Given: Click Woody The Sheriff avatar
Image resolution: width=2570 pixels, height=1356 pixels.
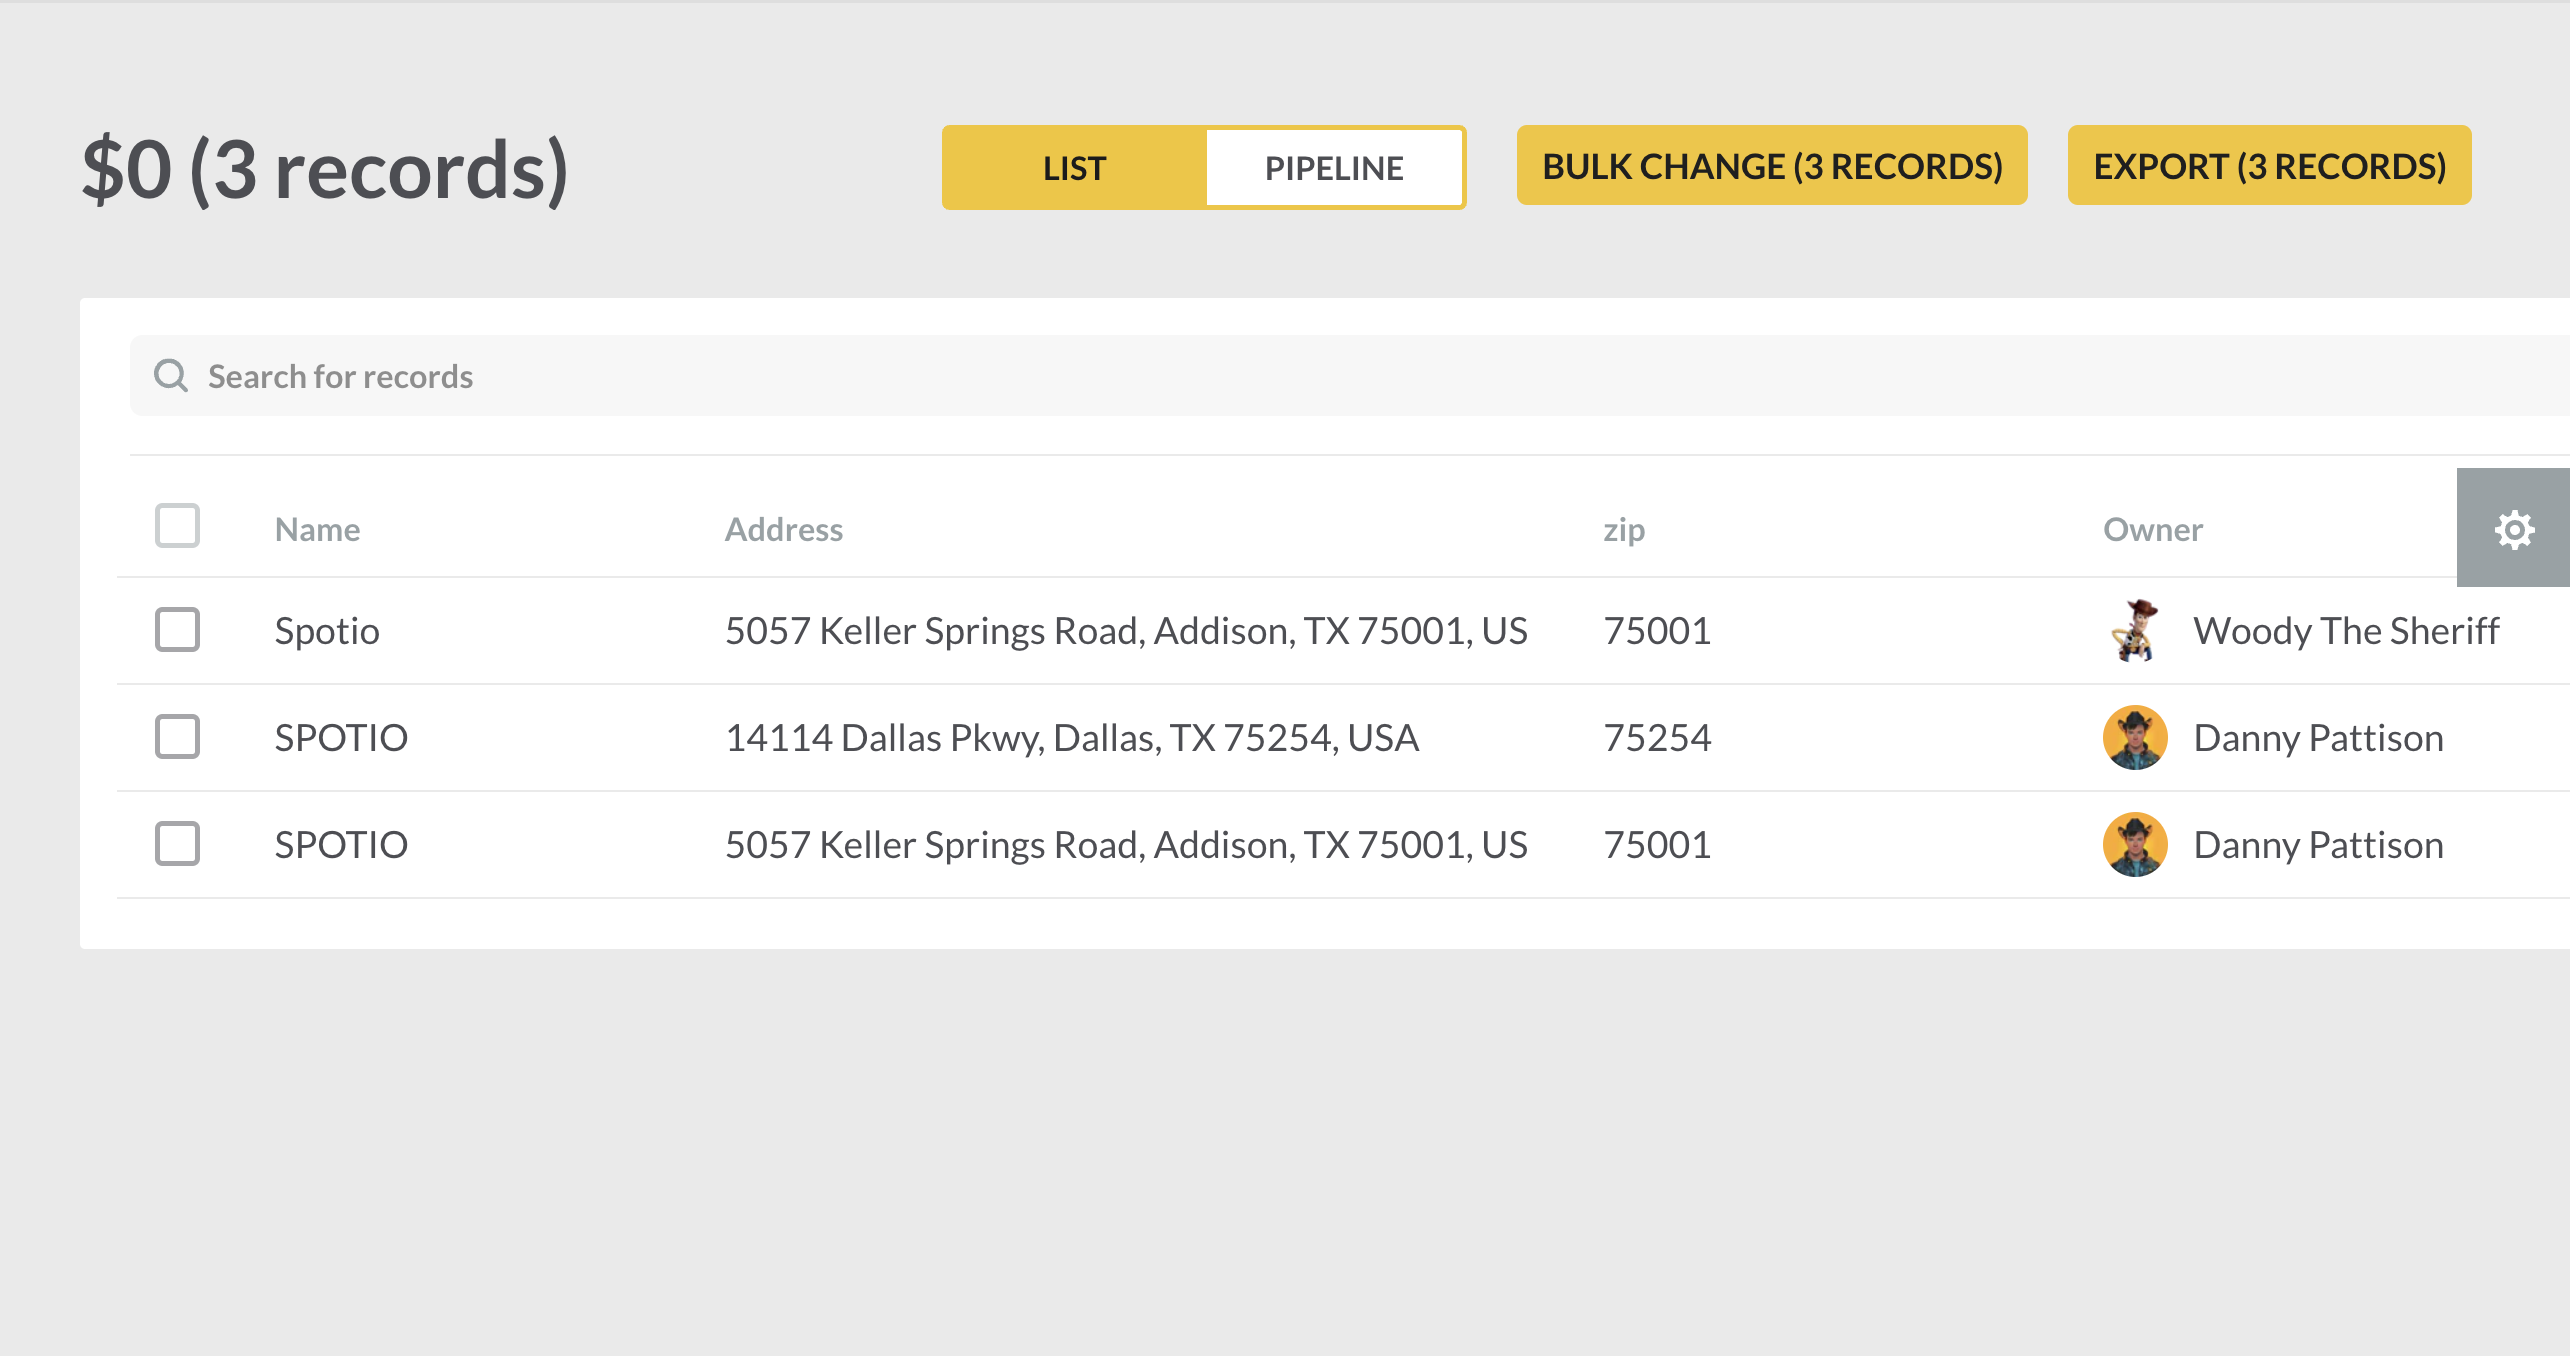Looking at the screenshot, I should (x=2135, y=631).
